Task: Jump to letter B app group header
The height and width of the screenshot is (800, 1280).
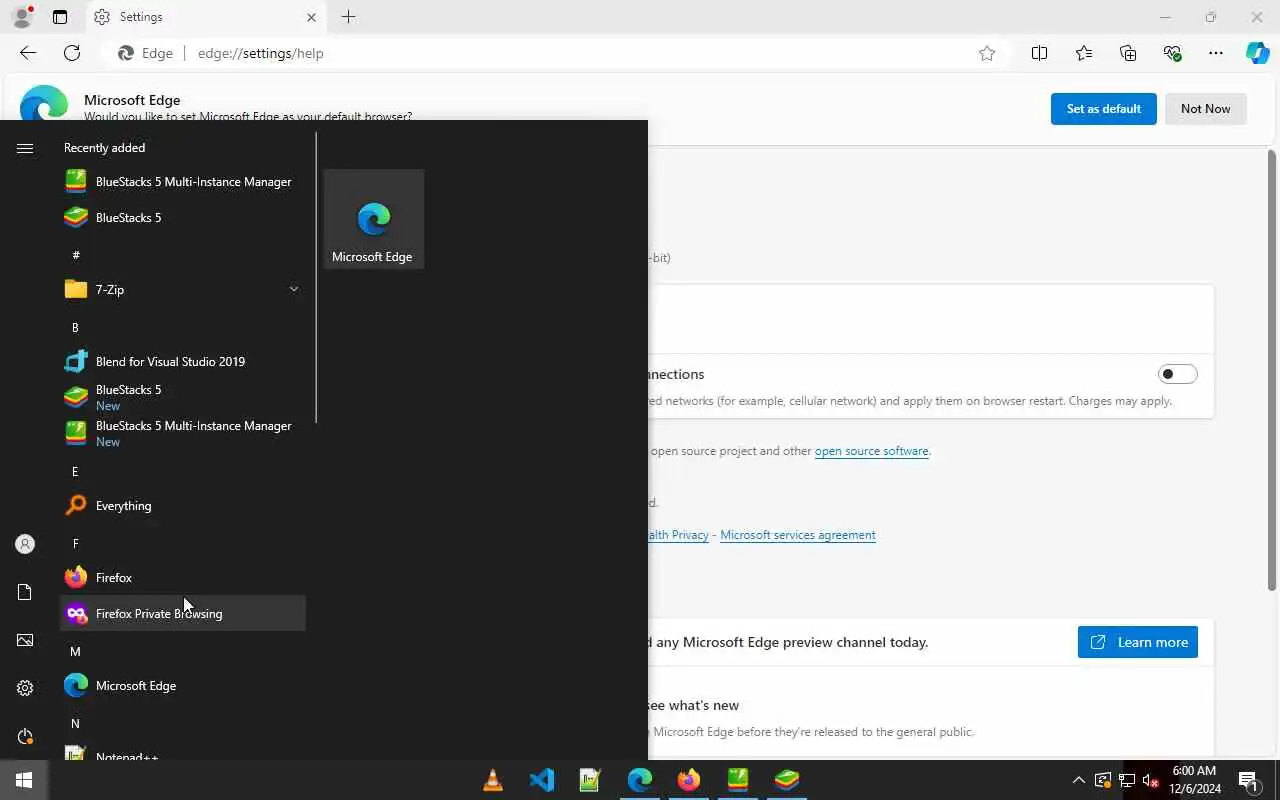Action: pyautogui.click(x=75, y=327)
